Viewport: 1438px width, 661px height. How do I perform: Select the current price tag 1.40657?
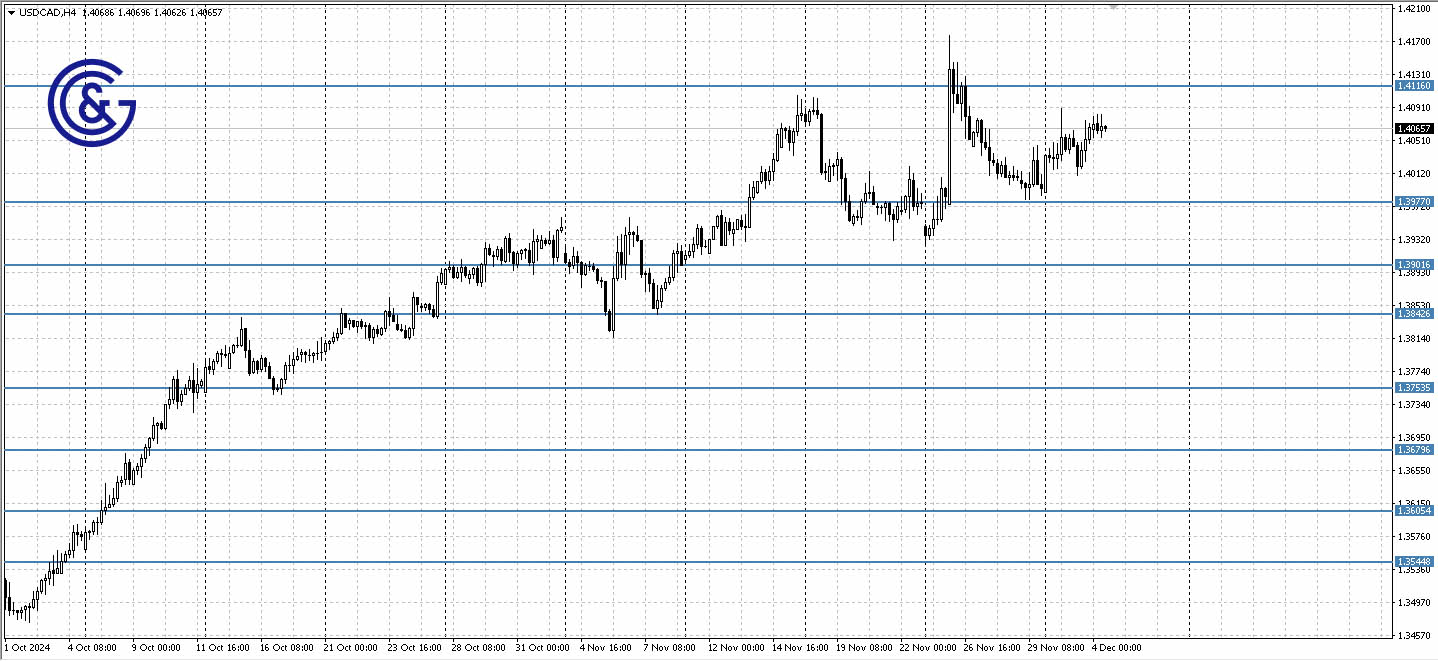pos(1412,128)
